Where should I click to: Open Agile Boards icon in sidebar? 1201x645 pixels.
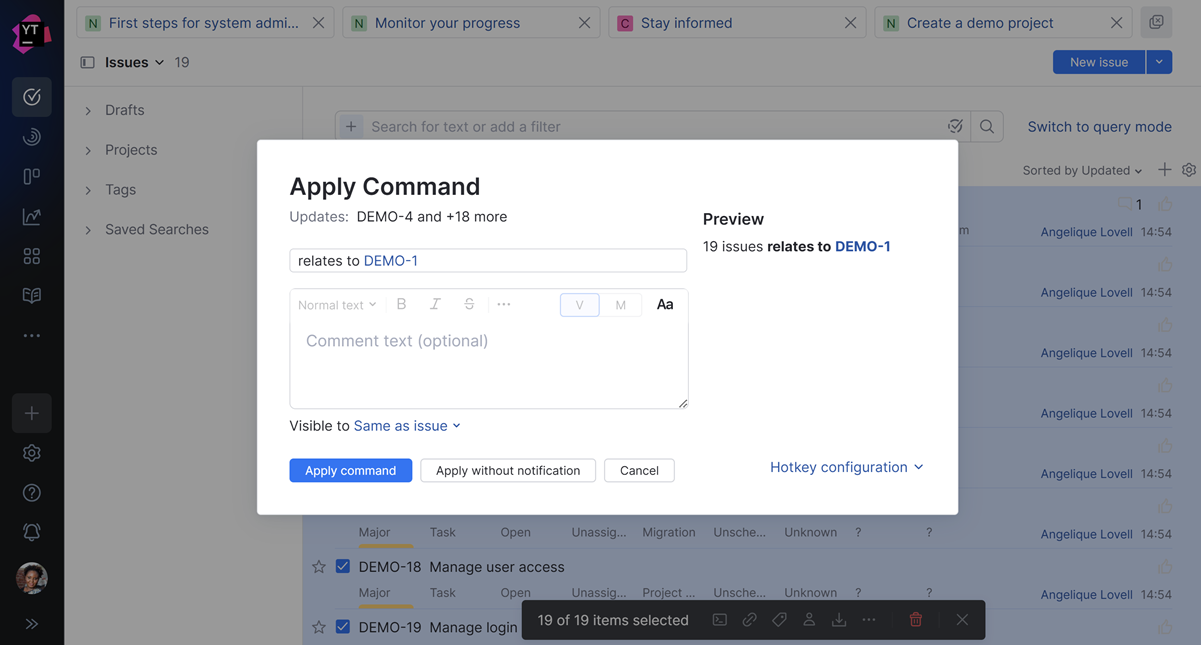[x=32, y=177]
